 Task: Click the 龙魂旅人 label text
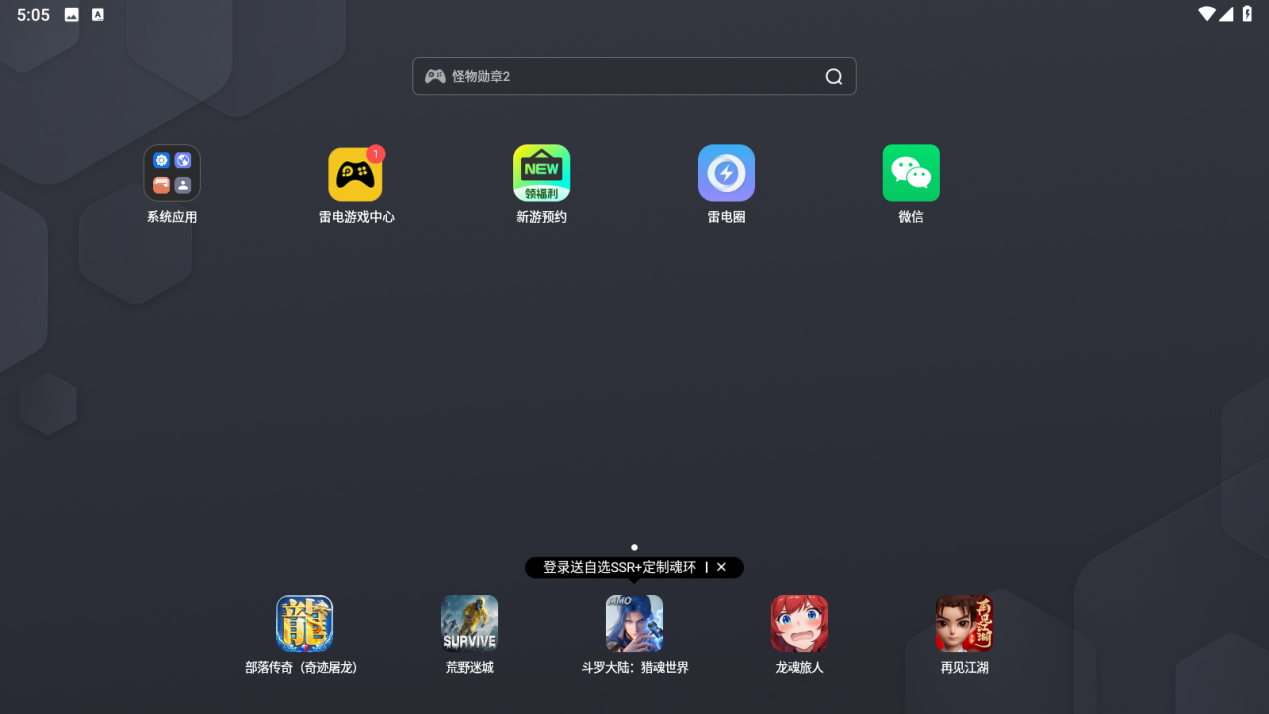[799, 667]
